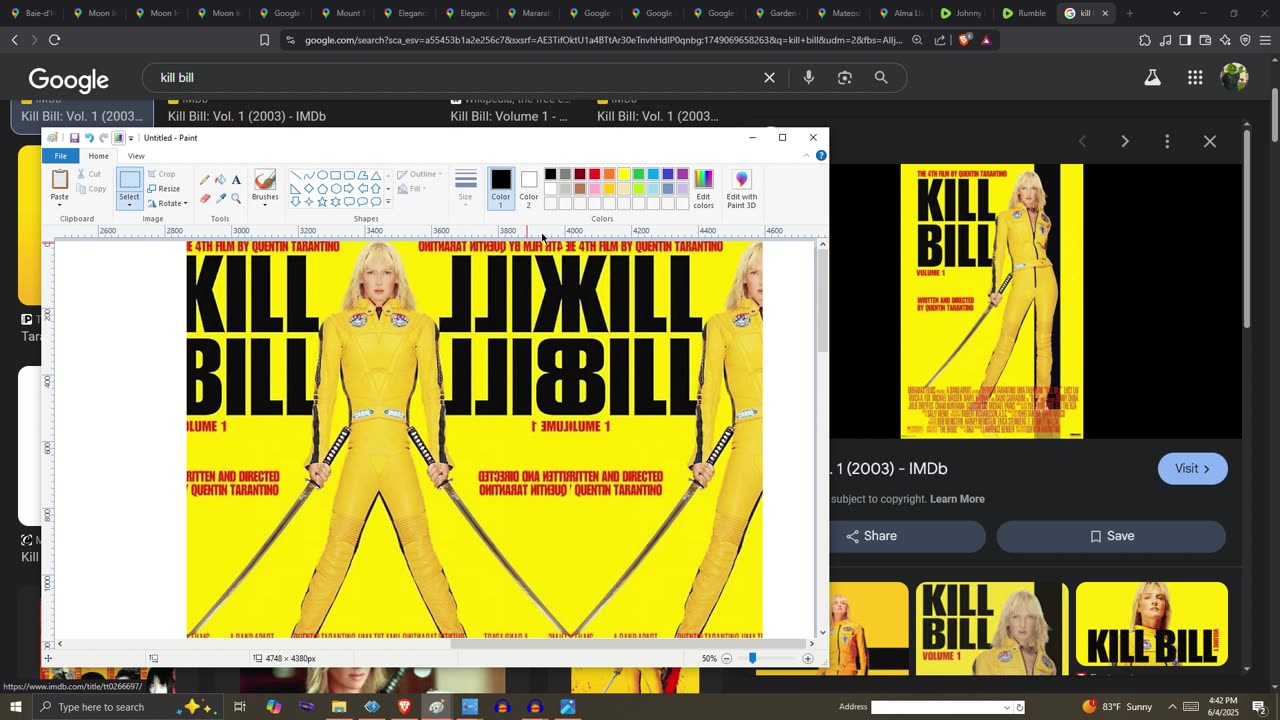Open Edit colors in Paint
Screen dimensions: 1280x720
[704, 188]
